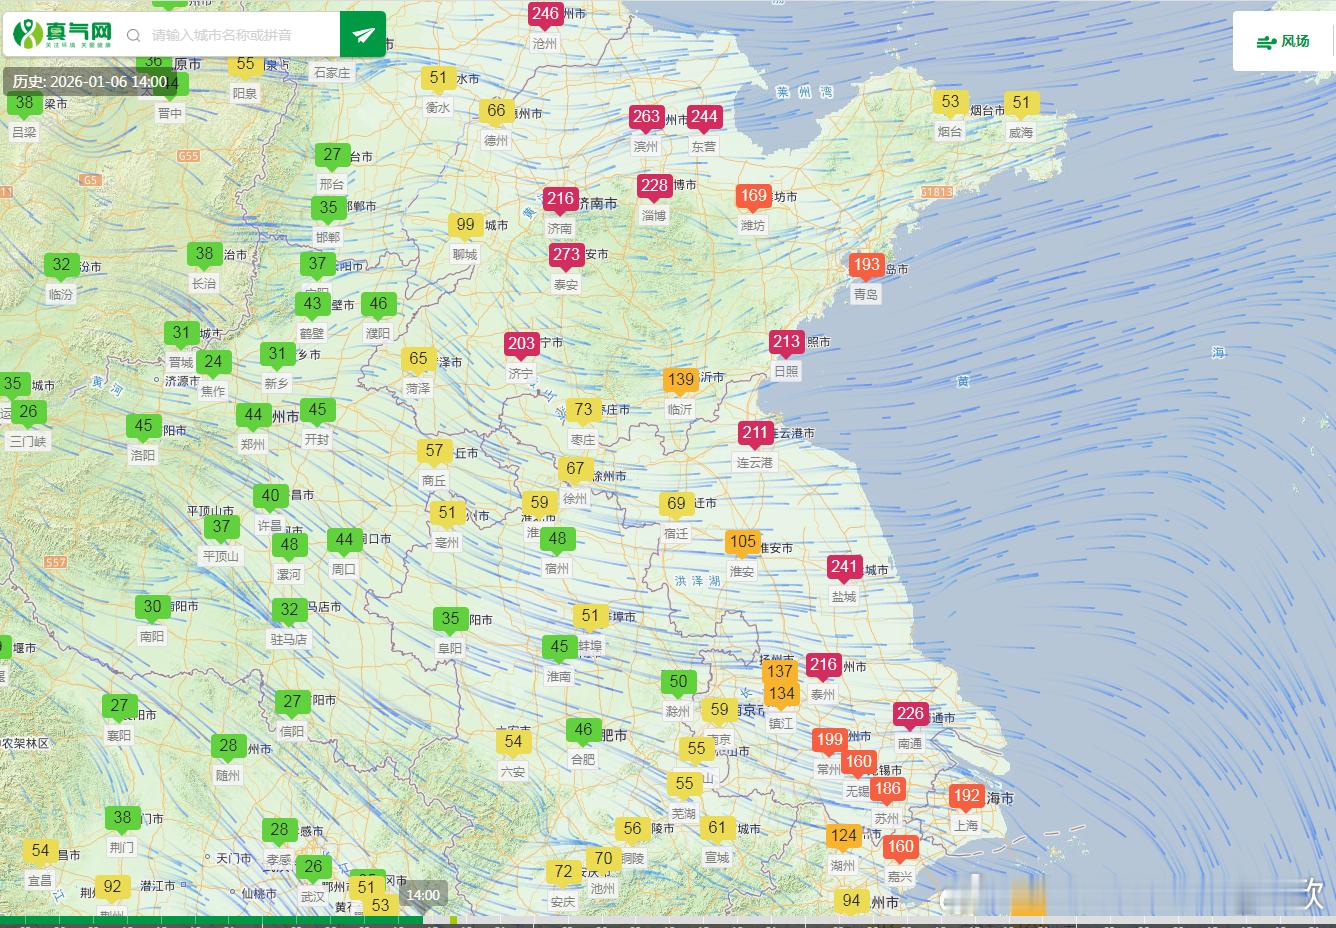The height and width of the screenshot is (928, 1336).
Task: Select the 193 AQI marker for 青岛
Action: pyautogui.click(x=866, y=265)
